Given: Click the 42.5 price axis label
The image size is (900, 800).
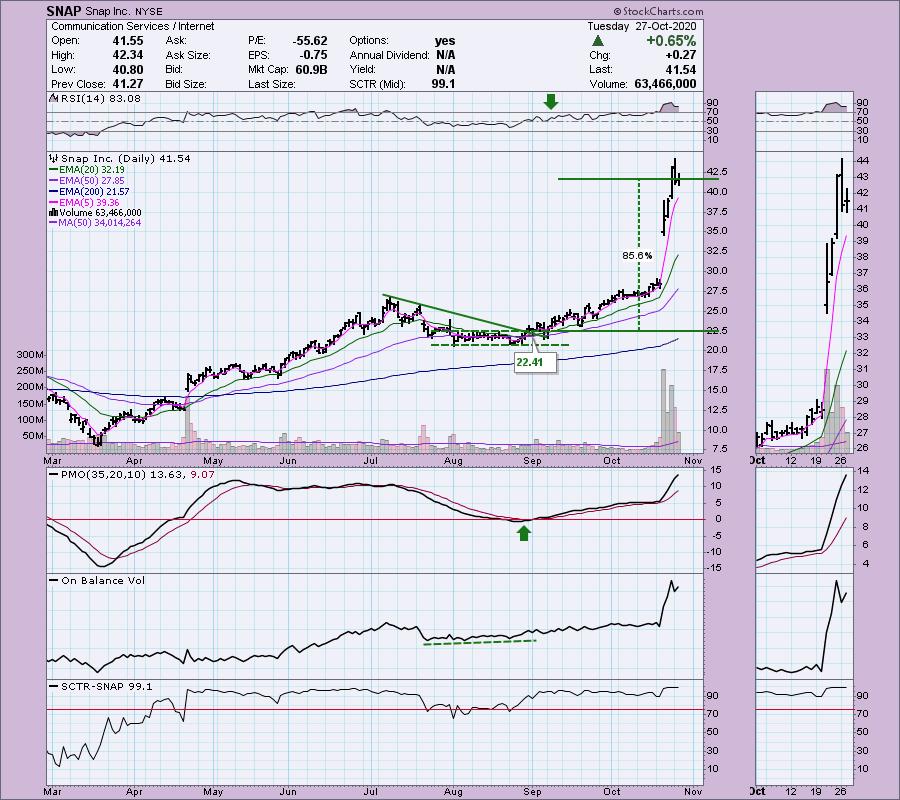Looking at the screenshot, I should (718, 172).
